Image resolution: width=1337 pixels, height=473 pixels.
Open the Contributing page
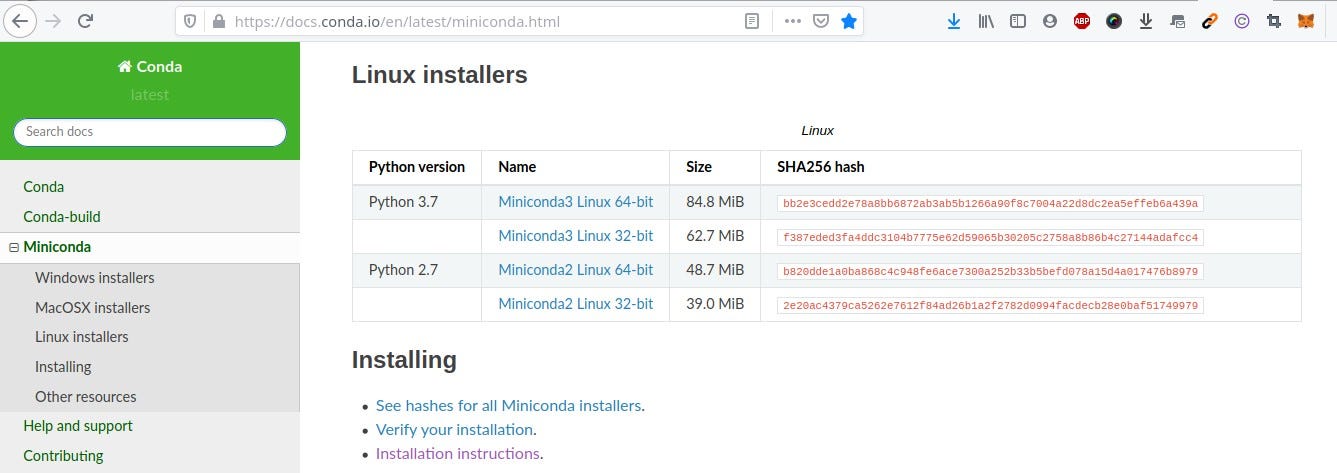[x=63, y=456]
